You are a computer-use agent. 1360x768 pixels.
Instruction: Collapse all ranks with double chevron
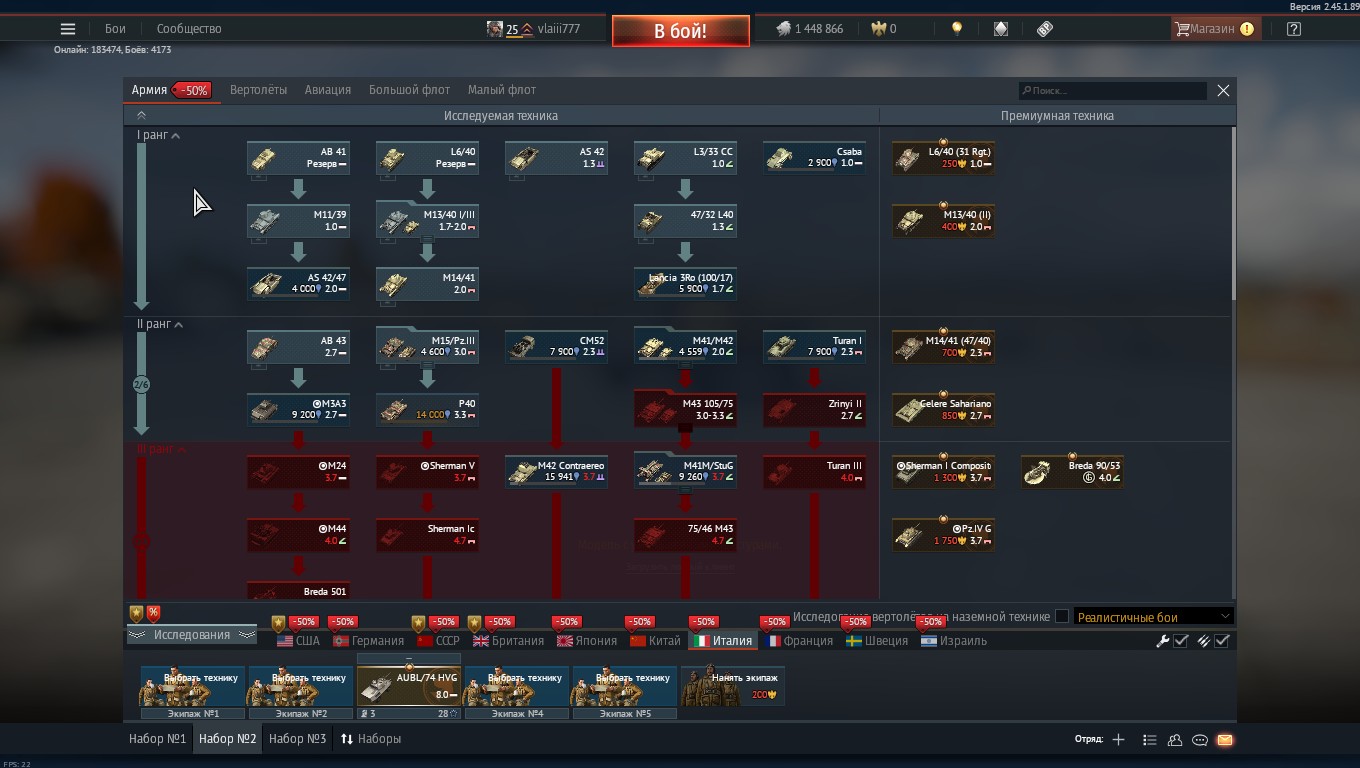pos(141,116)
